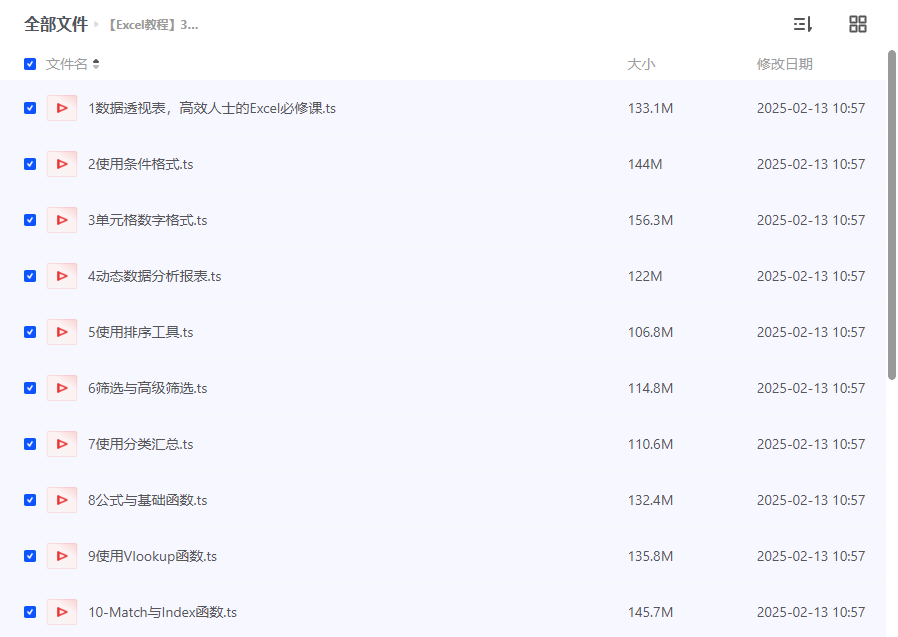Open the sort order icon
The width and height of the screenshot is (898, 637).
tap(802, 24)
